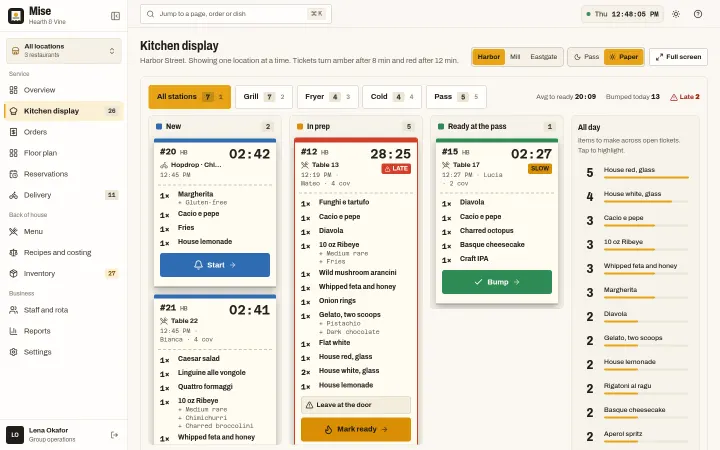Click the Cacio e pepe all-day progress bar
720x450 pixels.
646,225
